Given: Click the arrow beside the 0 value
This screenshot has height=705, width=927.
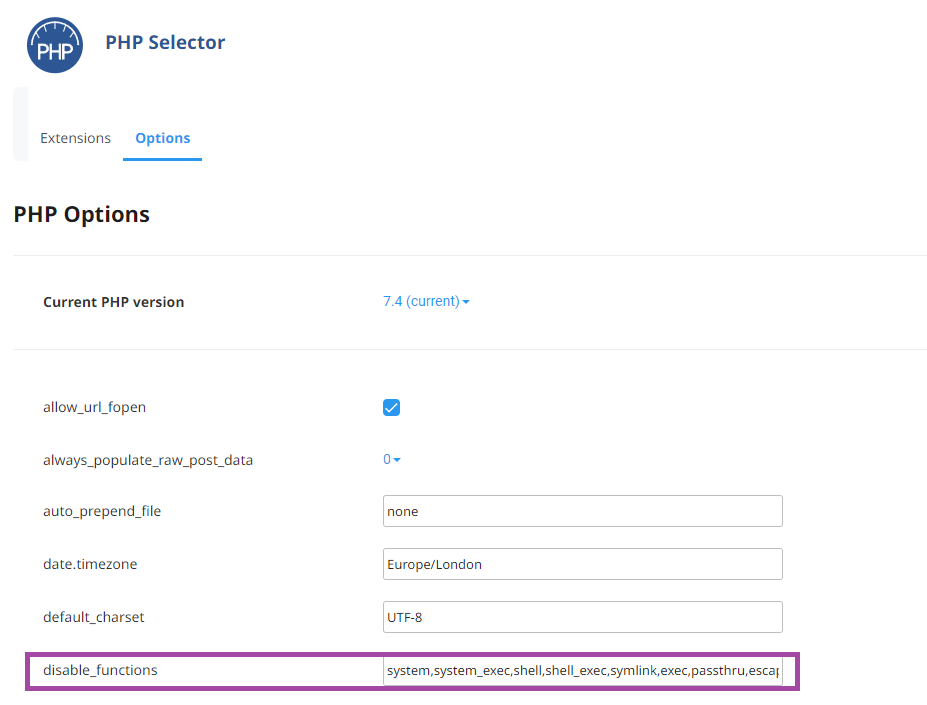Looking at the screenshot, I should [x=397, y=460].
